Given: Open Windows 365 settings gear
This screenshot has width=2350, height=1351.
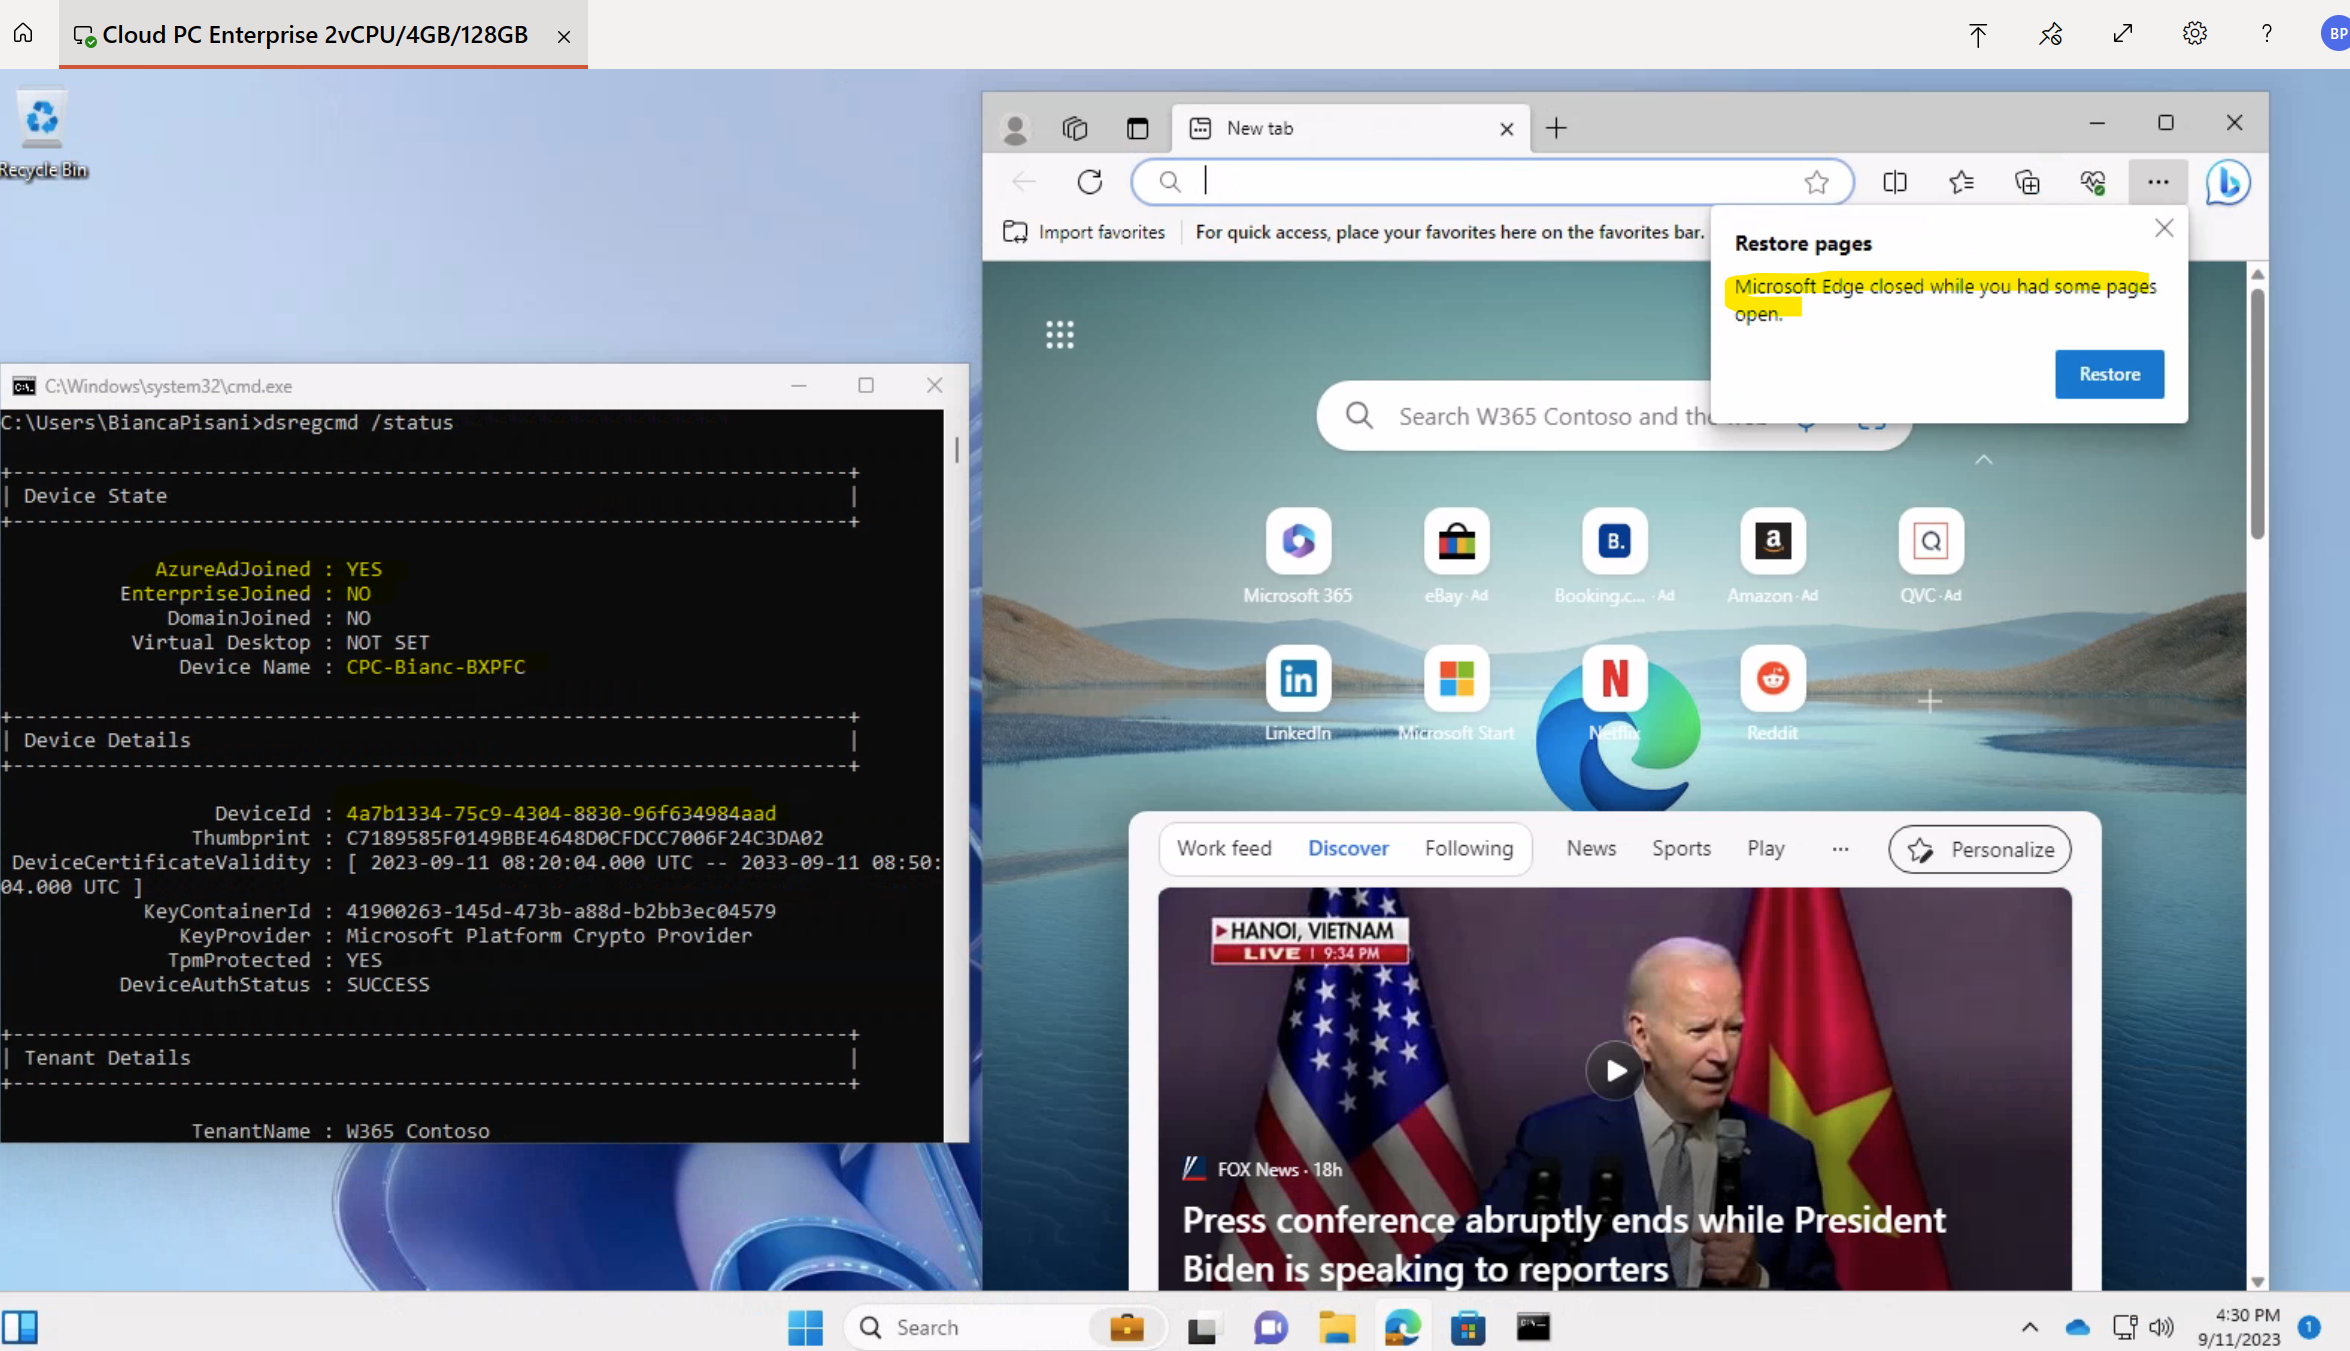Looking at the screenshot, I should click(x=2194, y=34).
